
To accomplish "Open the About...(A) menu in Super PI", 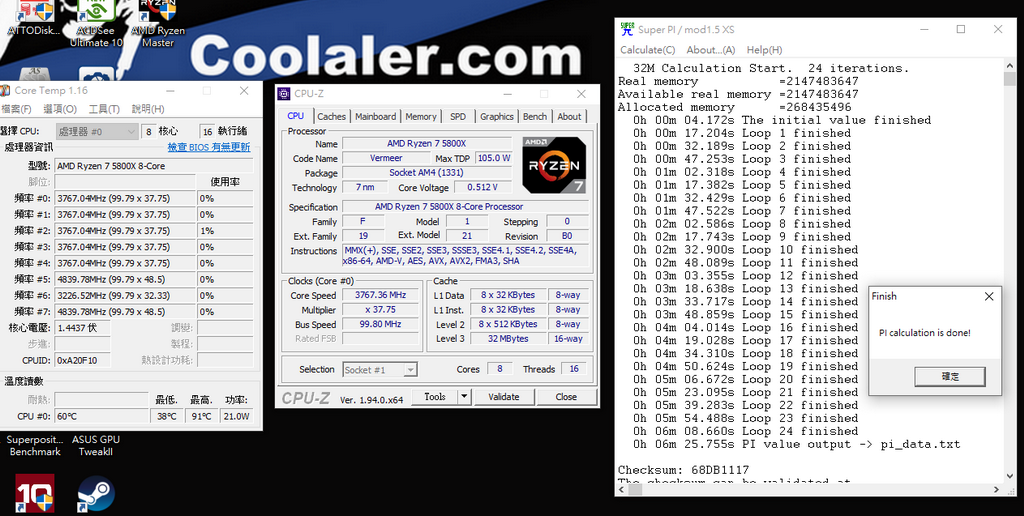I will [711, 50].
